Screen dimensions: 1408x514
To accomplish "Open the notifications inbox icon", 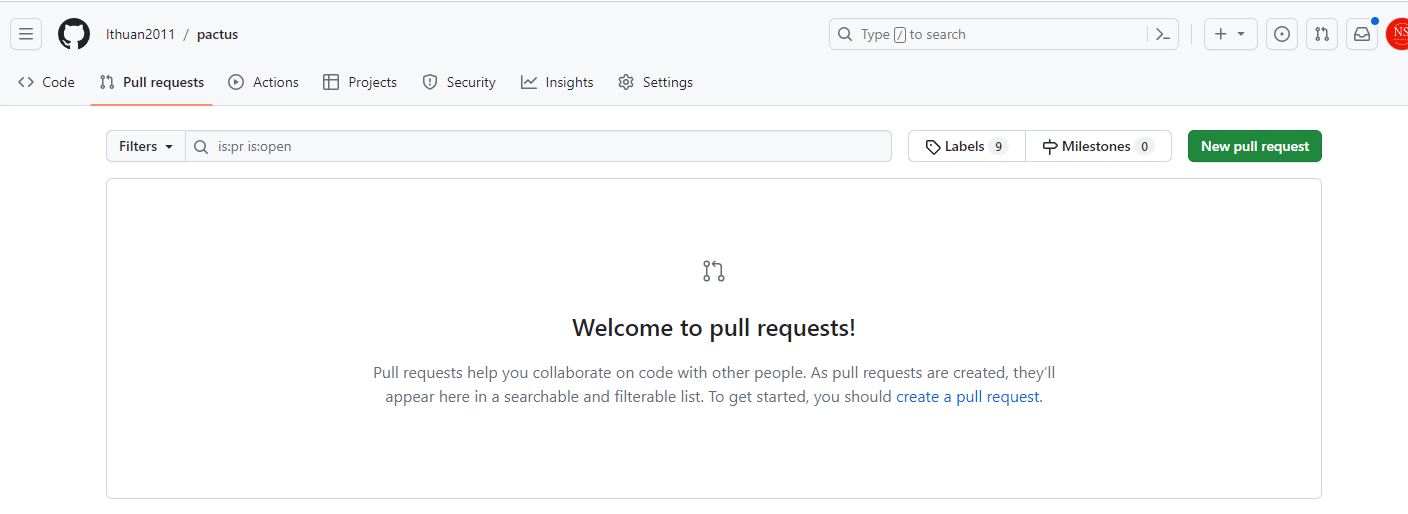I will [1362, 34].
